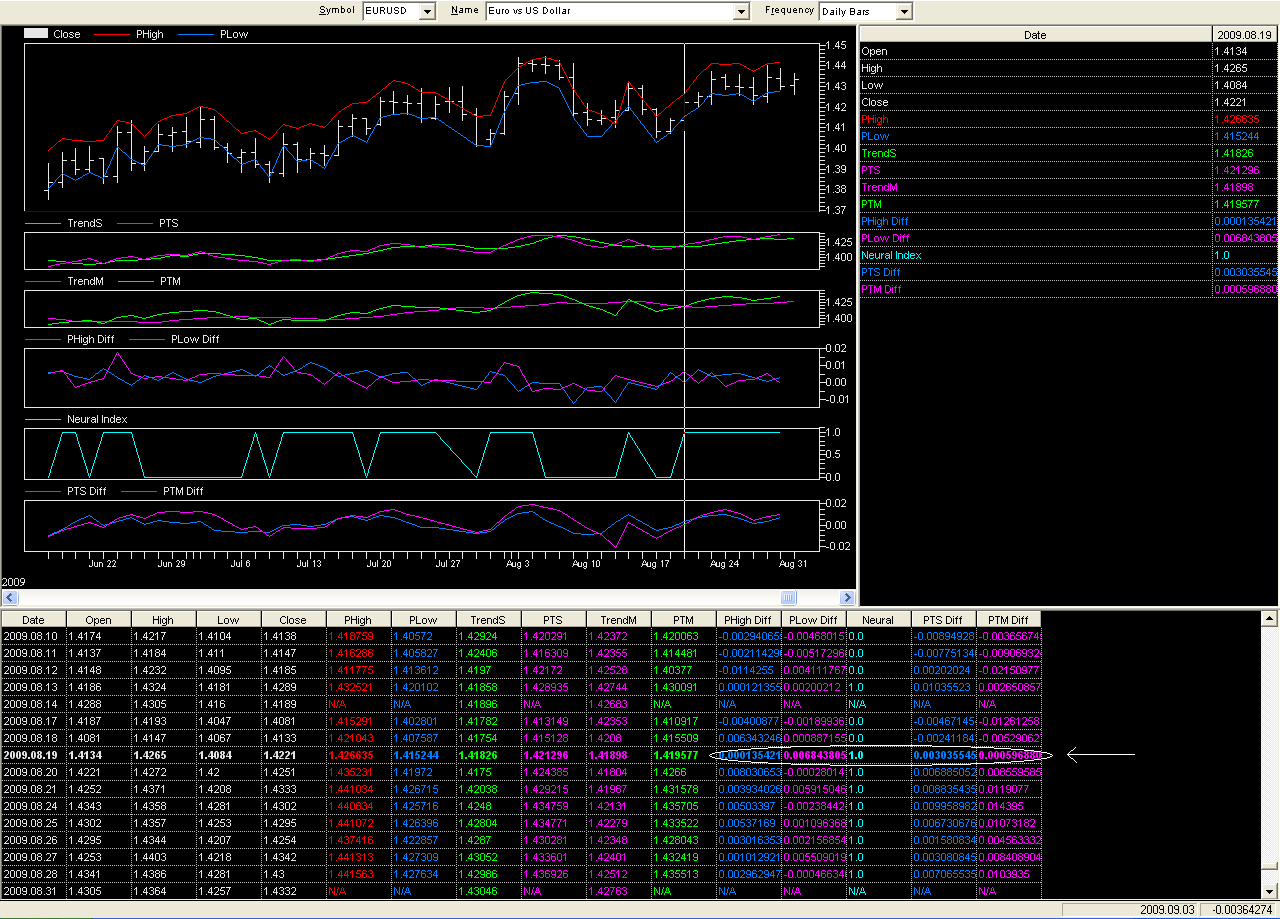This screenshot has width=1280, height=919.
Task: Click the 2009.08.19 header in the side panel
Action: point(1245,35)
